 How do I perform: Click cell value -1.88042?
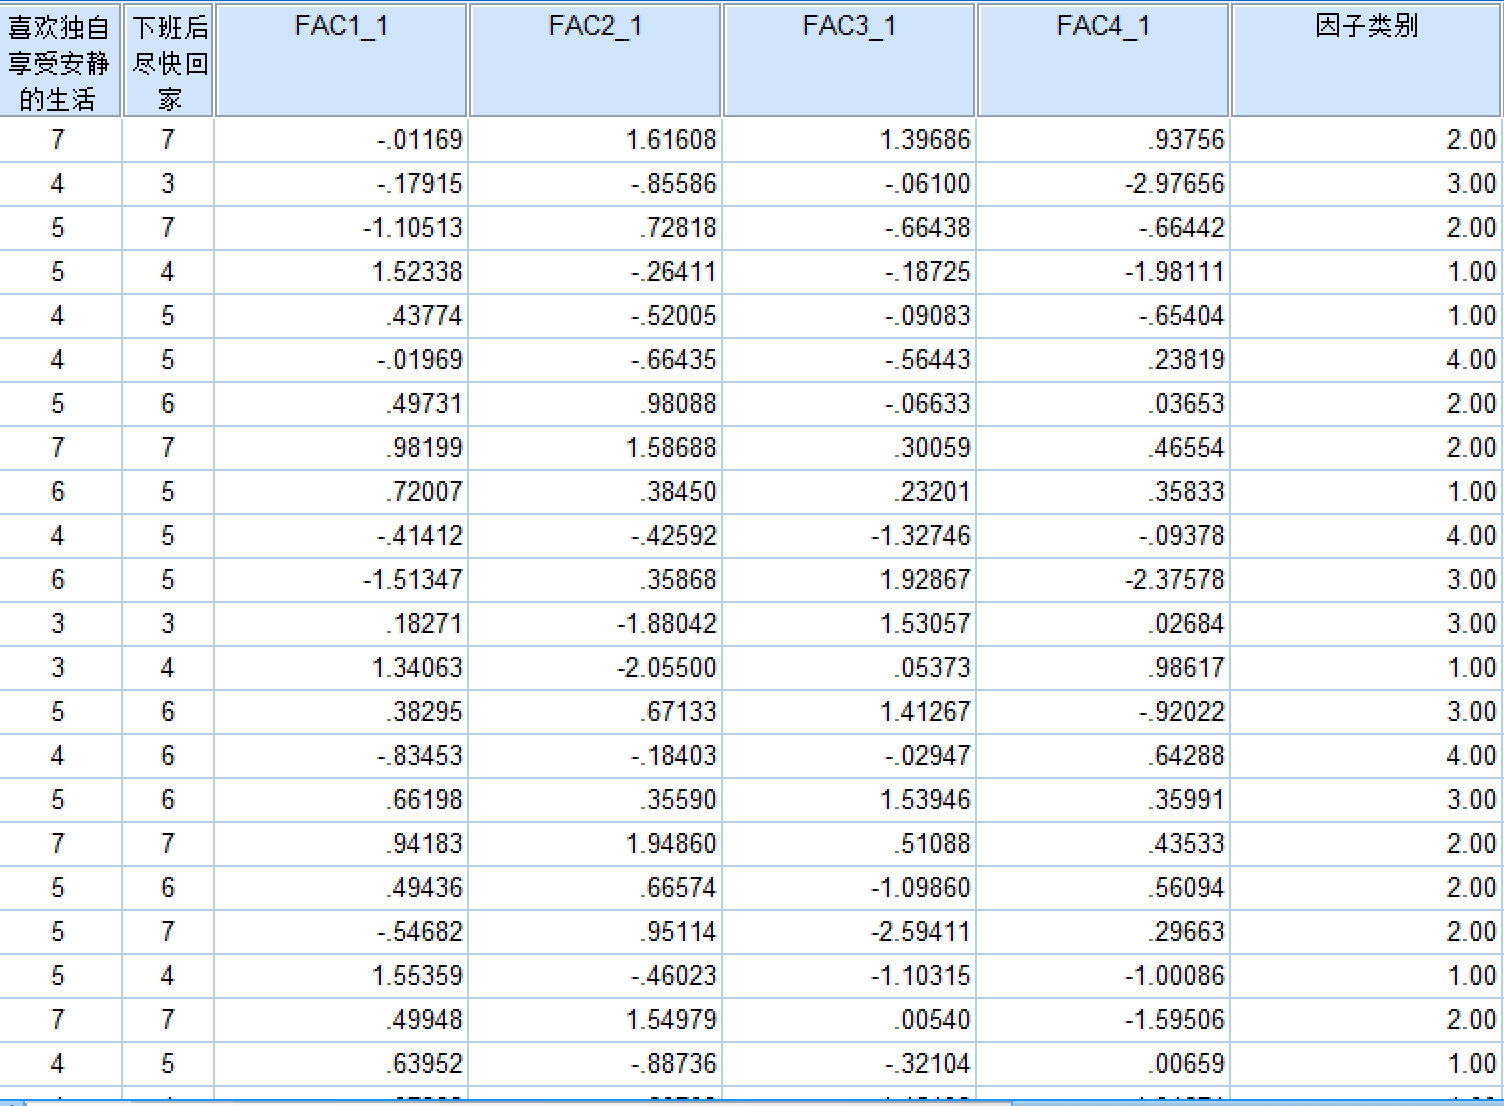667,624
